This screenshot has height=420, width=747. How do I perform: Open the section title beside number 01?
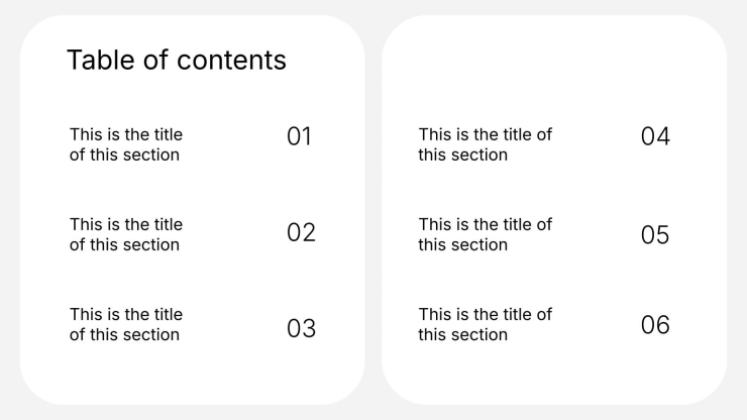click(126, 144)
